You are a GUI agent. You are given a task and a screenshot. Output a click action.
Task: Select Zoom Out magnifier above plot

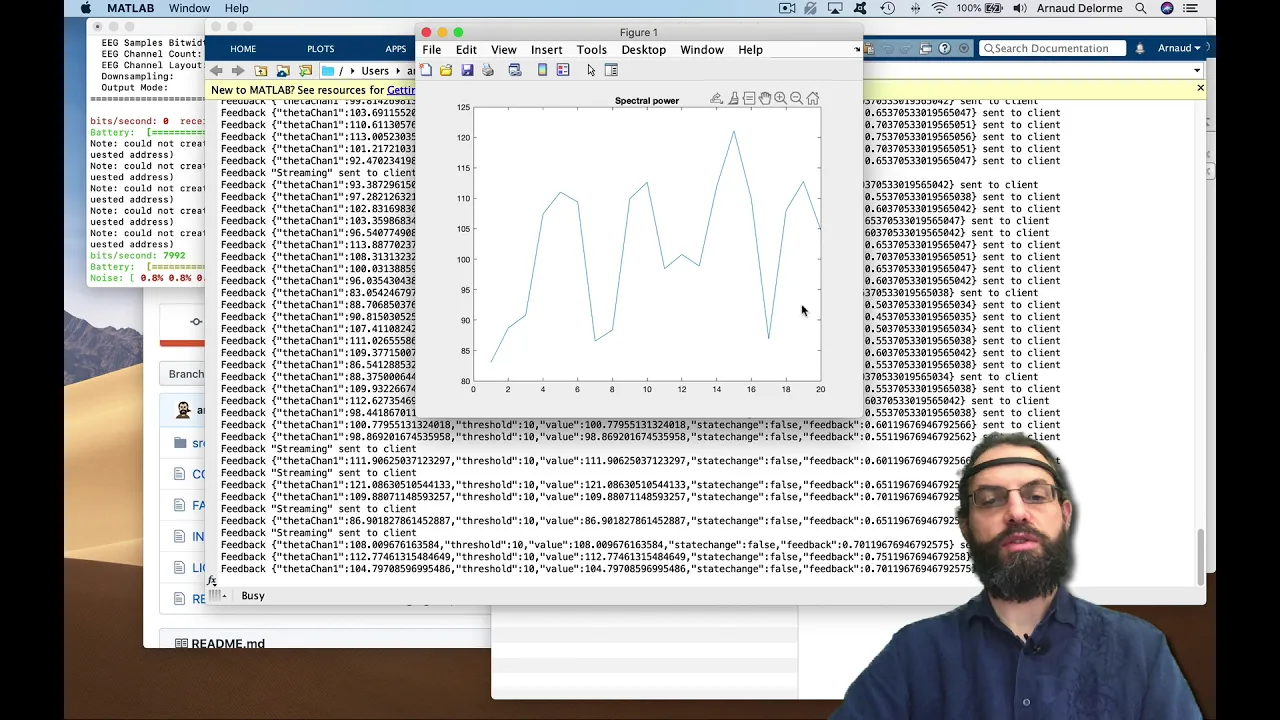coord(796,98)
